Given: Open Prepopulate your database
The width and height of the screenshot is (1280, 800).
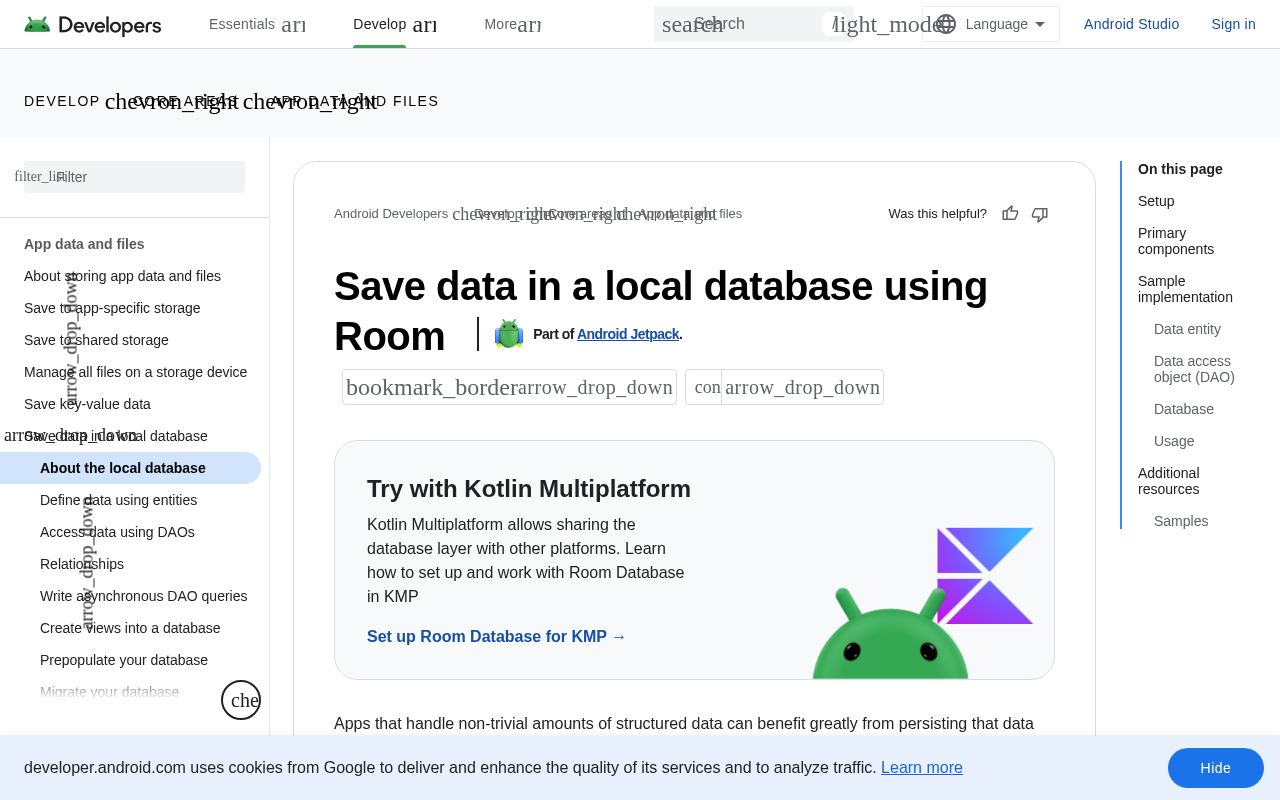Looking at the screenshot, I should (x=124, y=660).
